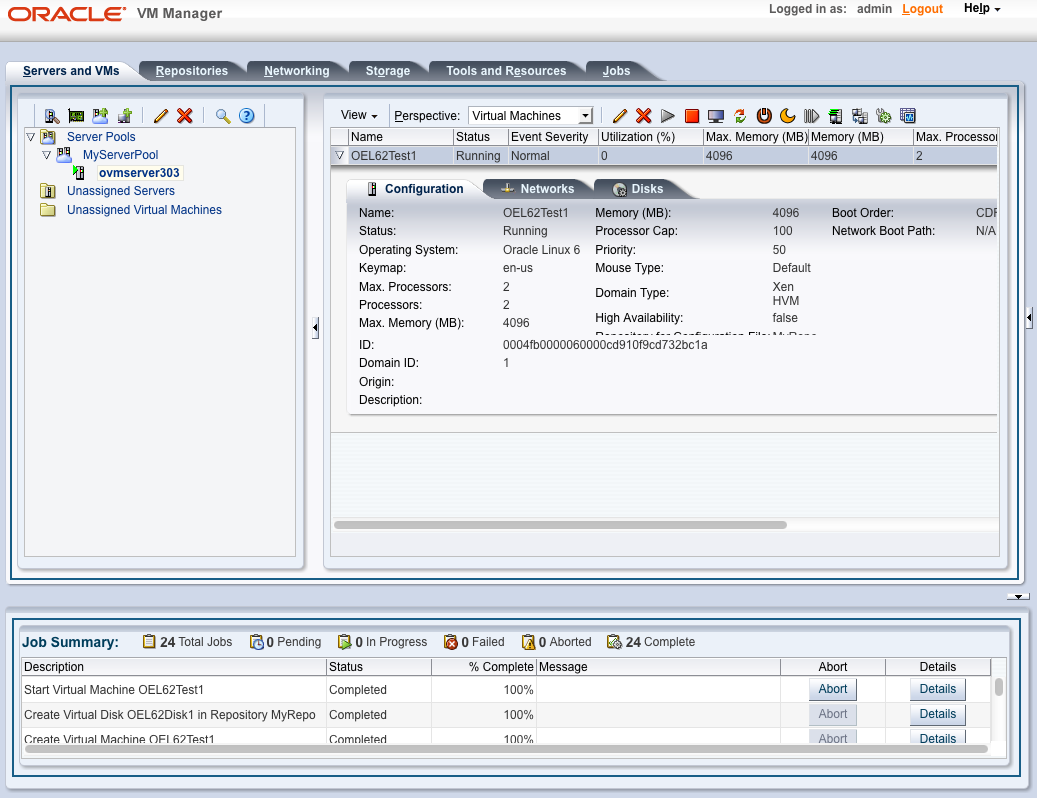
Task: Sort by the Event Severity column header
Action: tap(553, 137)
